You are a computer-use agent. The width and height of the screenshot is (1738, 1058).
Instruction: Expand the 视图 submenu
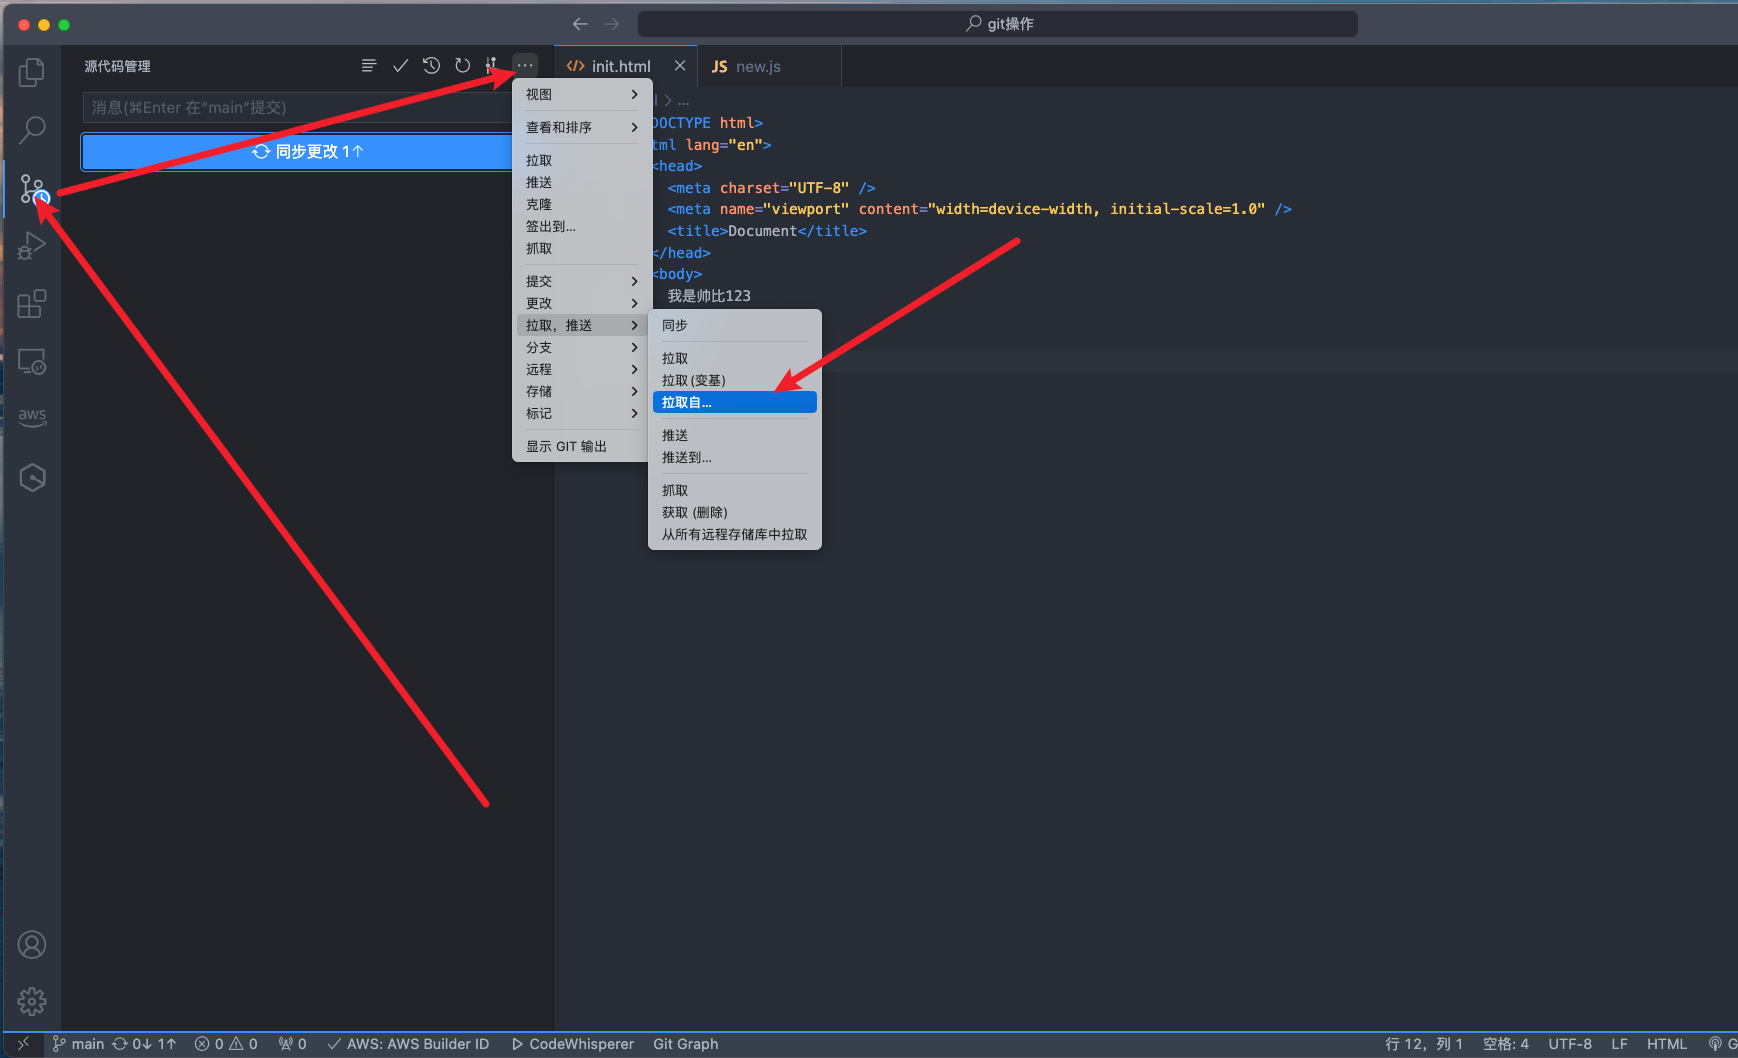point(582,94)
